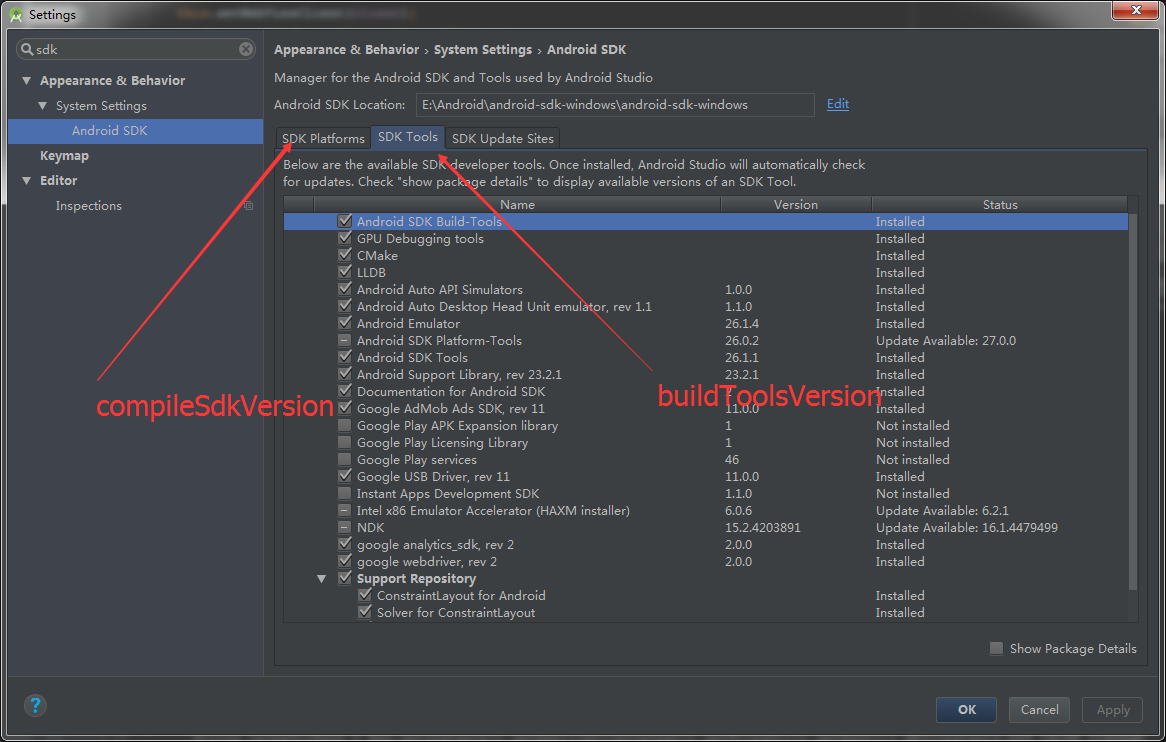
Task: Sort by the Name column header
Action: (x=517, y=204)
